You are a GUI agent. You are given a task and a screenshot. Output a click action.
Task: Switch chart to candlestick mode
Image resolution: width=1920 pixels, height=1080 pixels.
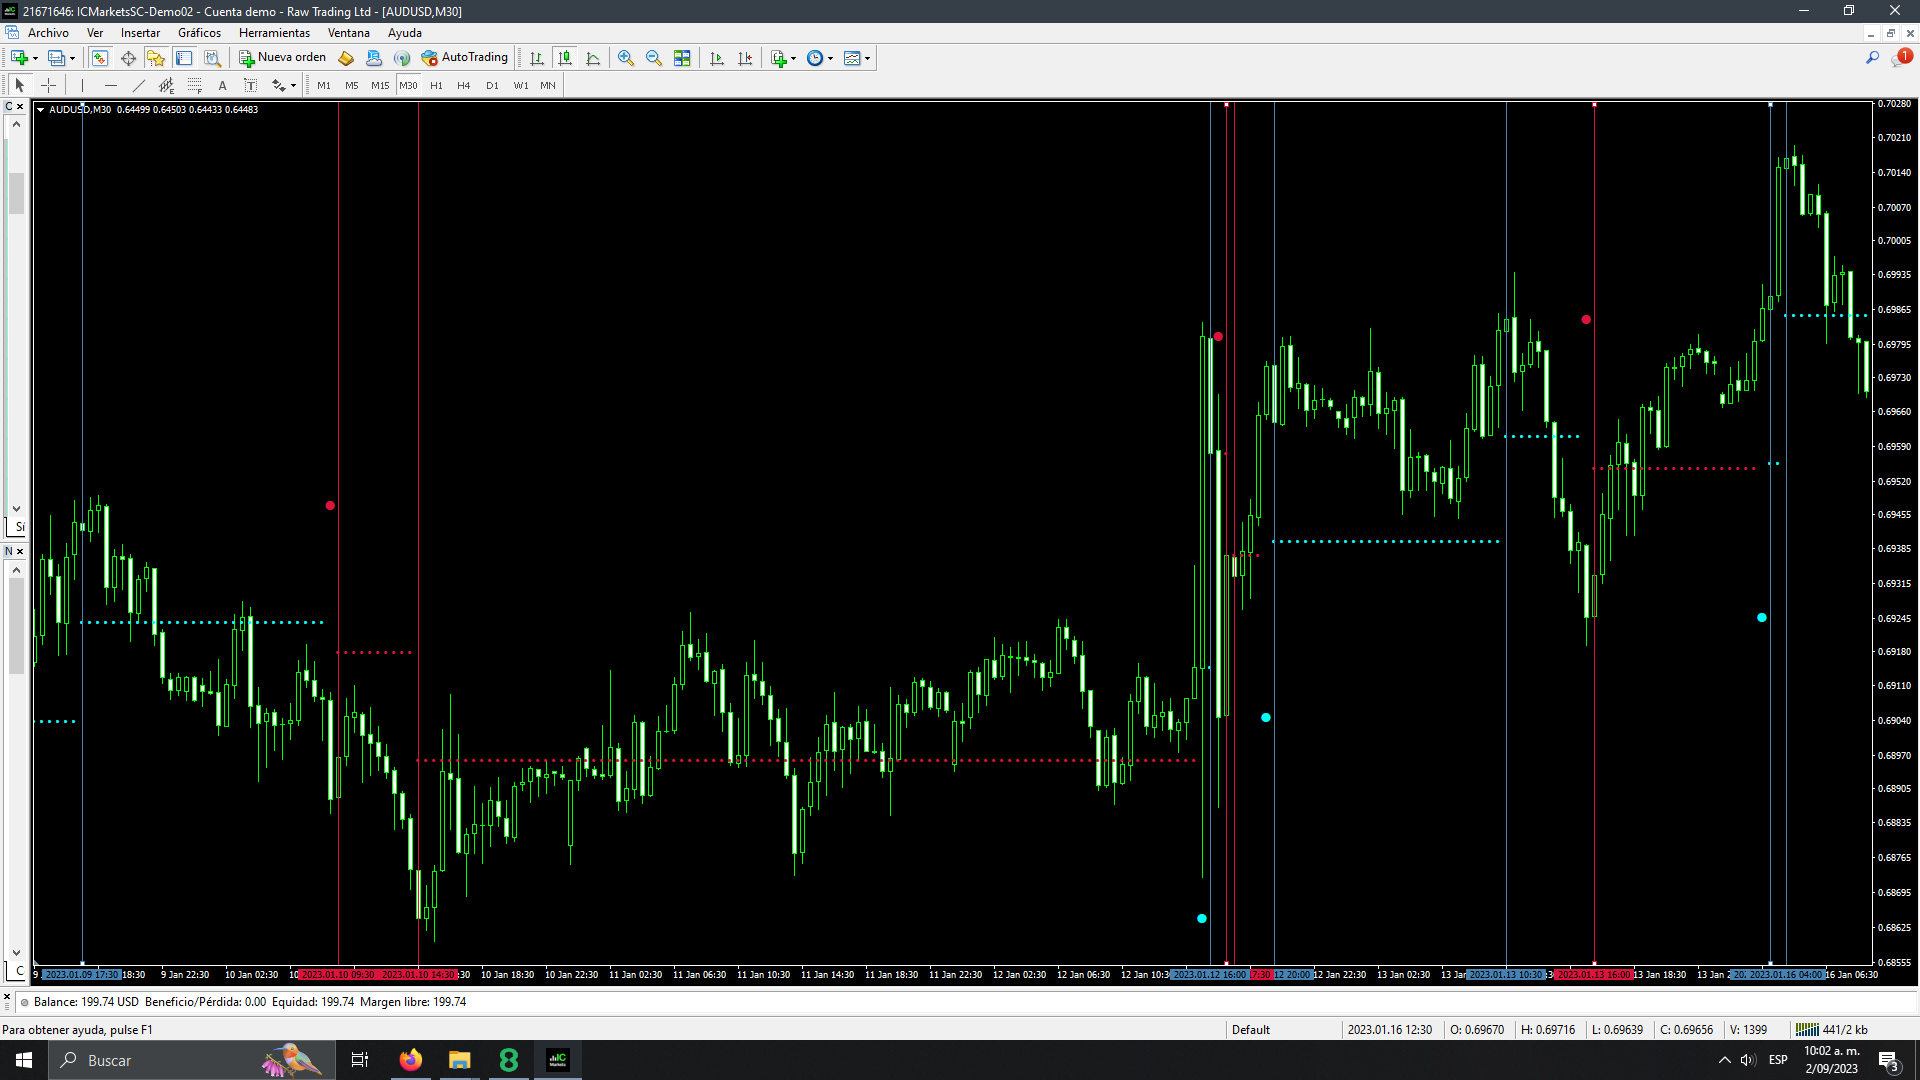pyautogui.click(x=565, y=58)
